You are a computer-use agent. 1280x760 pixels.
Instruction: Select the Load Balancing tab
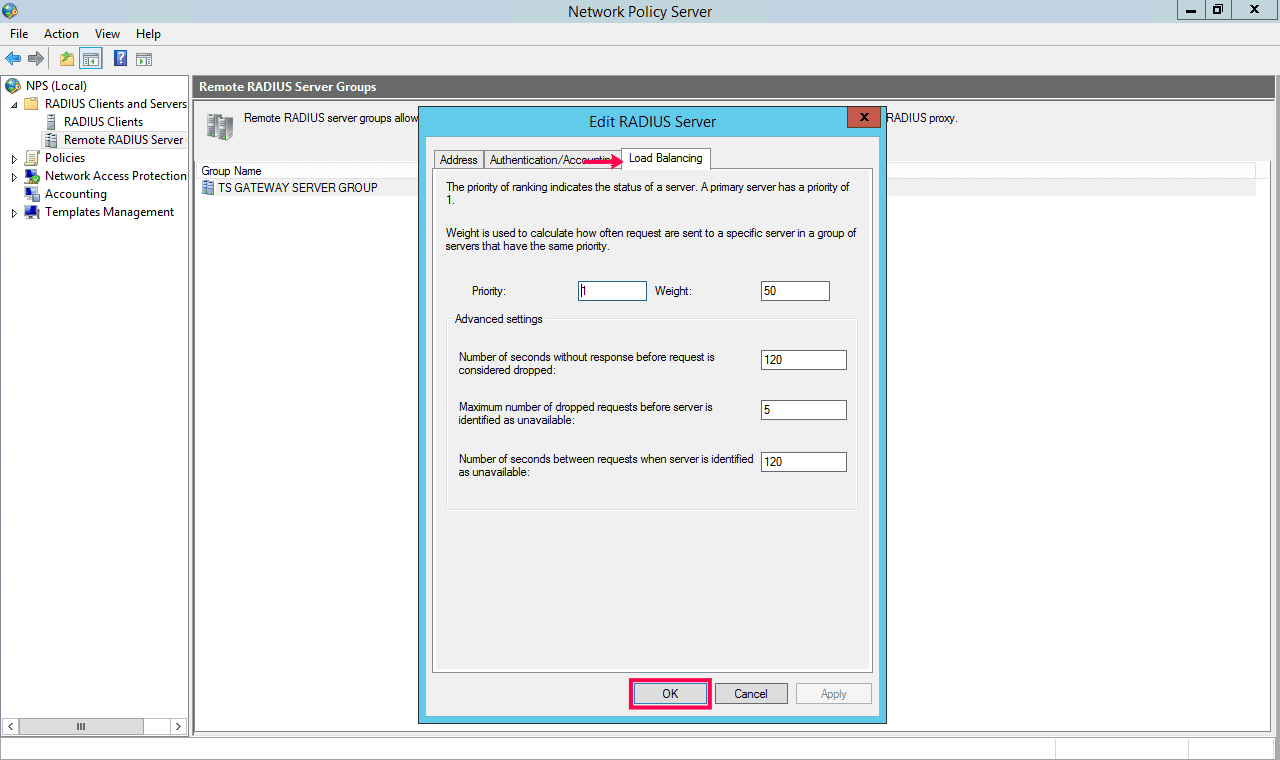tap(666, 158)
